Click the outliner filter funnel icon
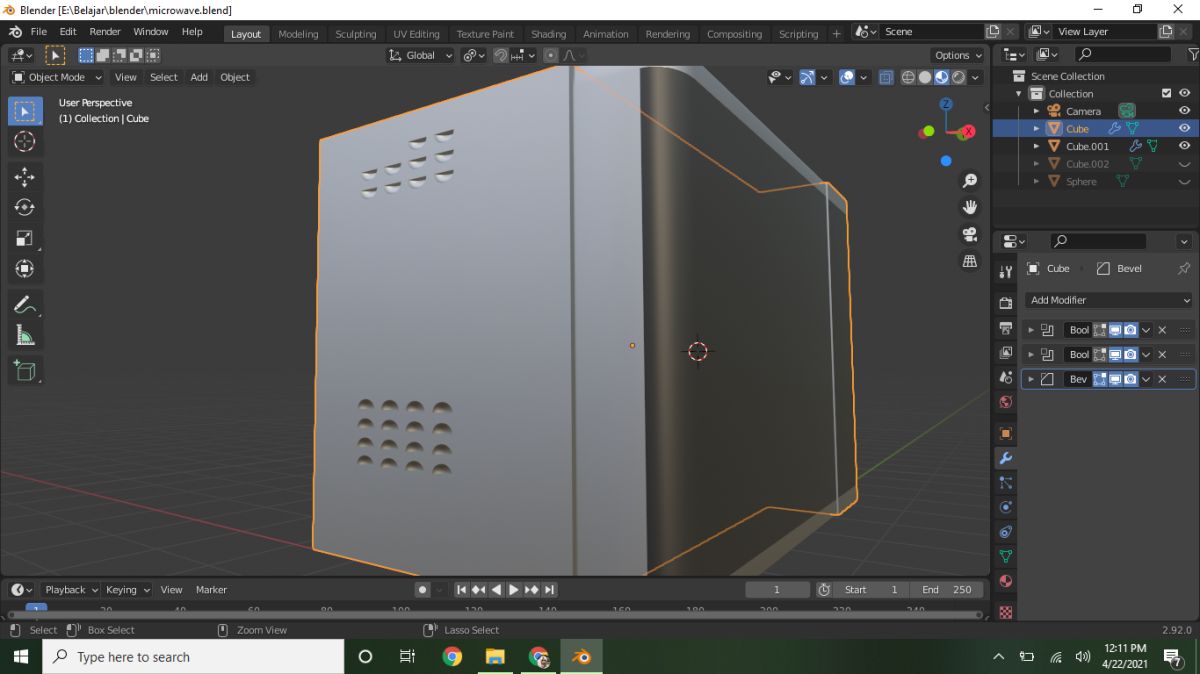 (x=1193, y=54)
